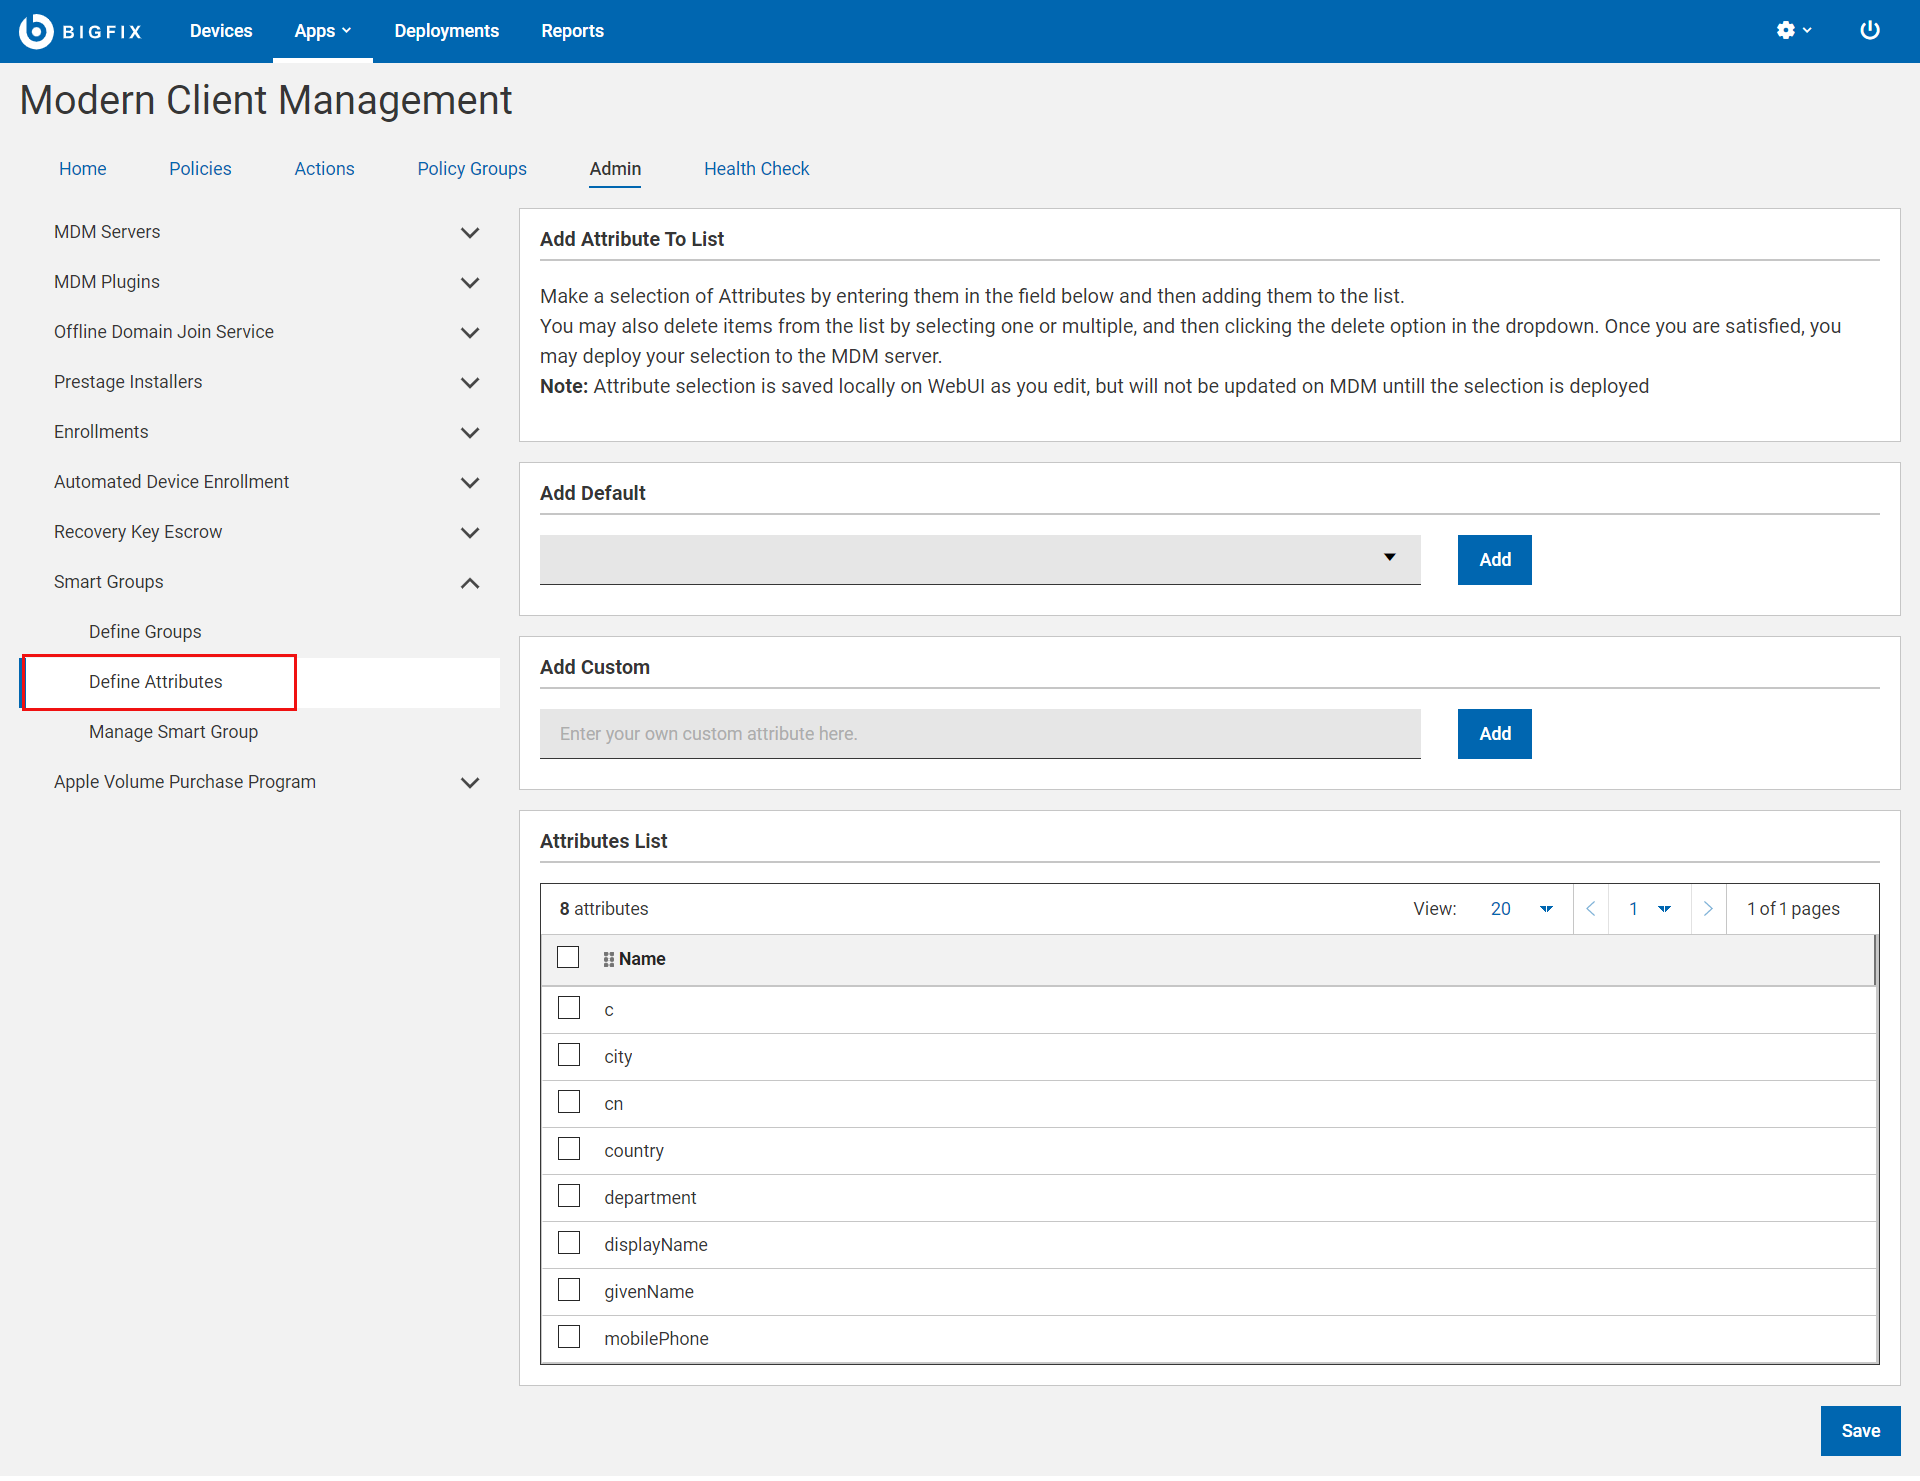Open the Add Default attribute dropdown
Viewport: 1920px width, 1481px height.
pyautogui.click(x=980, y=559)
